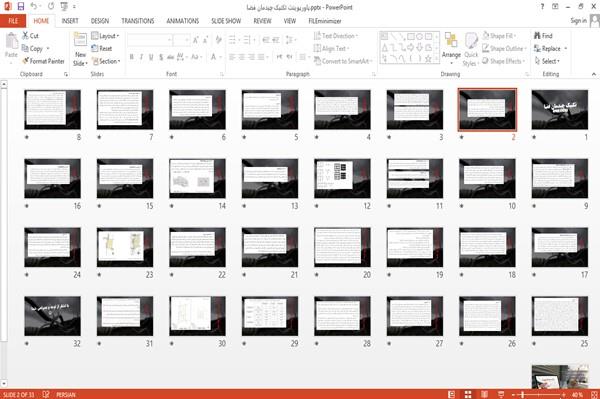Viewport: 600px width, 399px height.
Task: Increase the font size
Action: (x=196, y=40)
